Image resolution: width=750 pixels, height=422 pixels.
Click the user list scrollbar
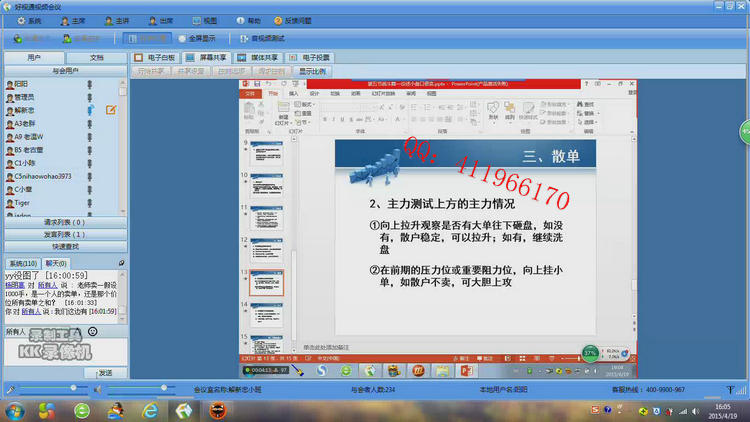(x=123, y=147)
